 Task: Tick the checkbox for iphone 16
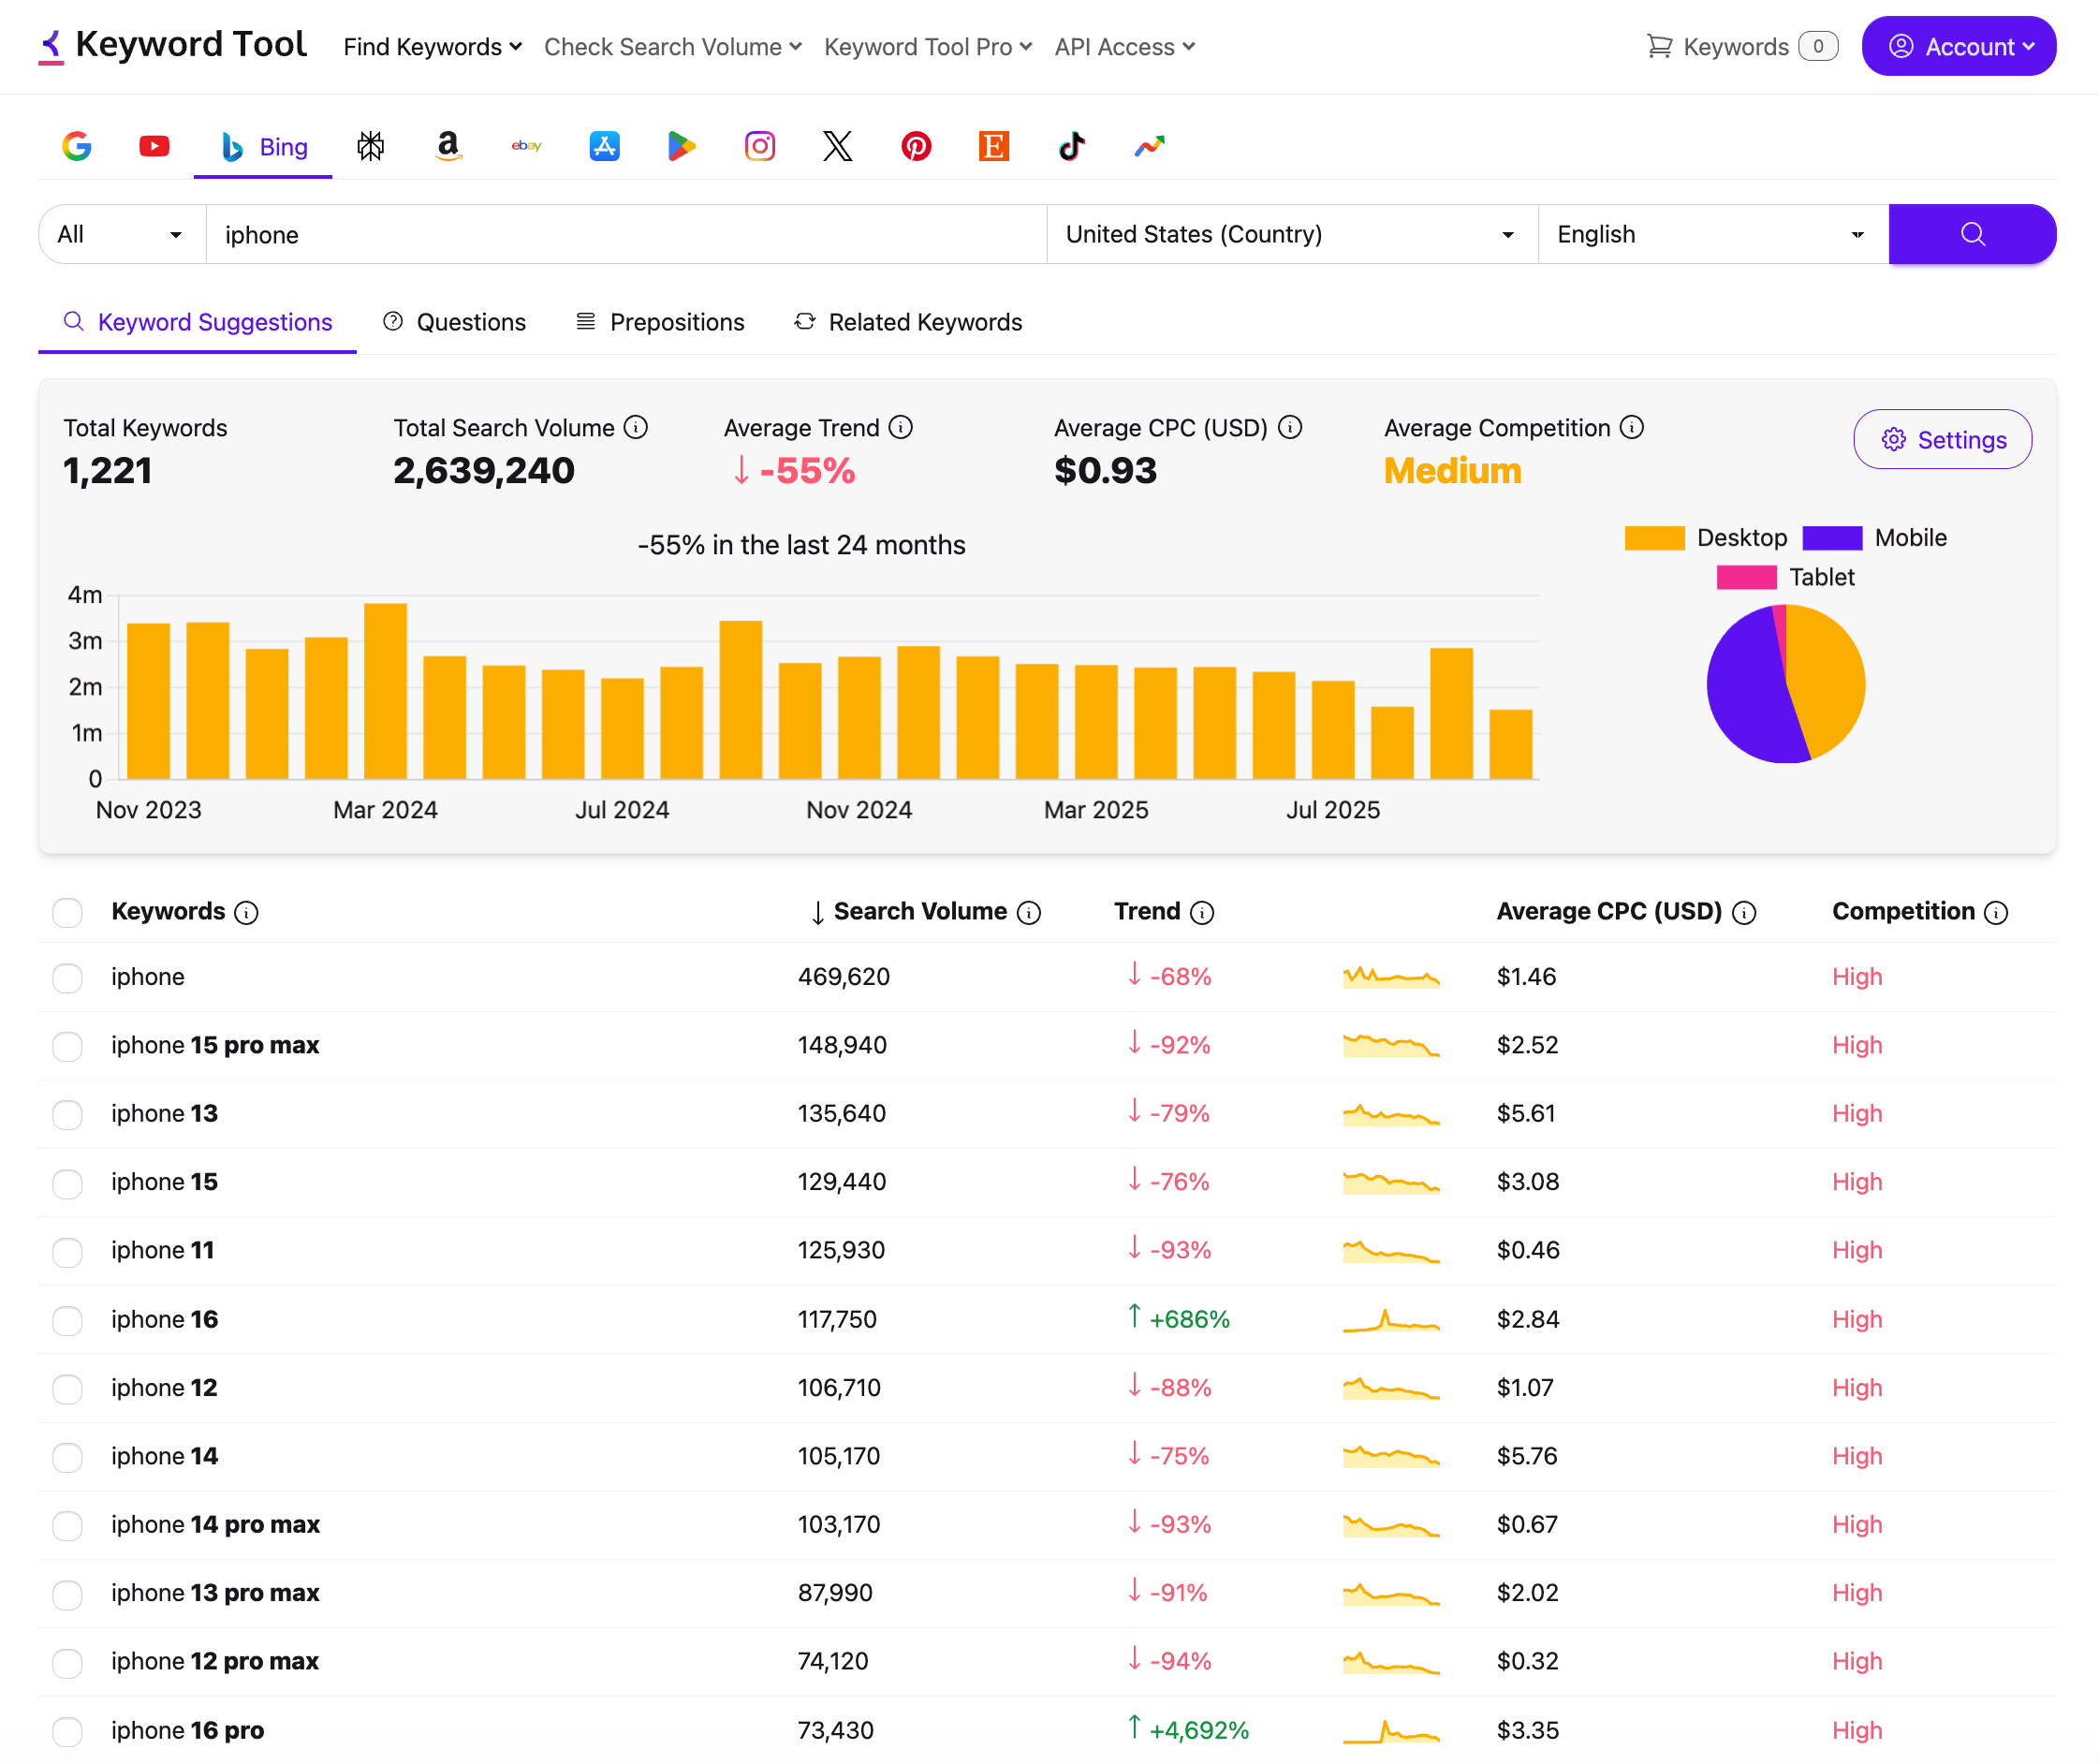(x=67, y=1321)
